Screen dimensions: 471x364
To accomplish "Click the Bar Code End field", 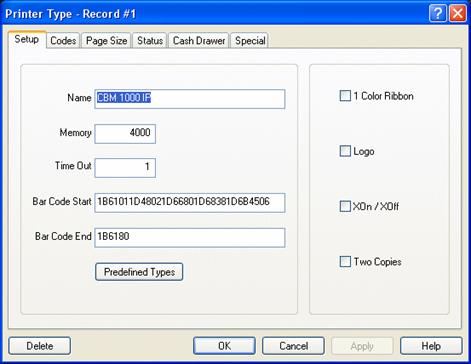I will 190,238.
